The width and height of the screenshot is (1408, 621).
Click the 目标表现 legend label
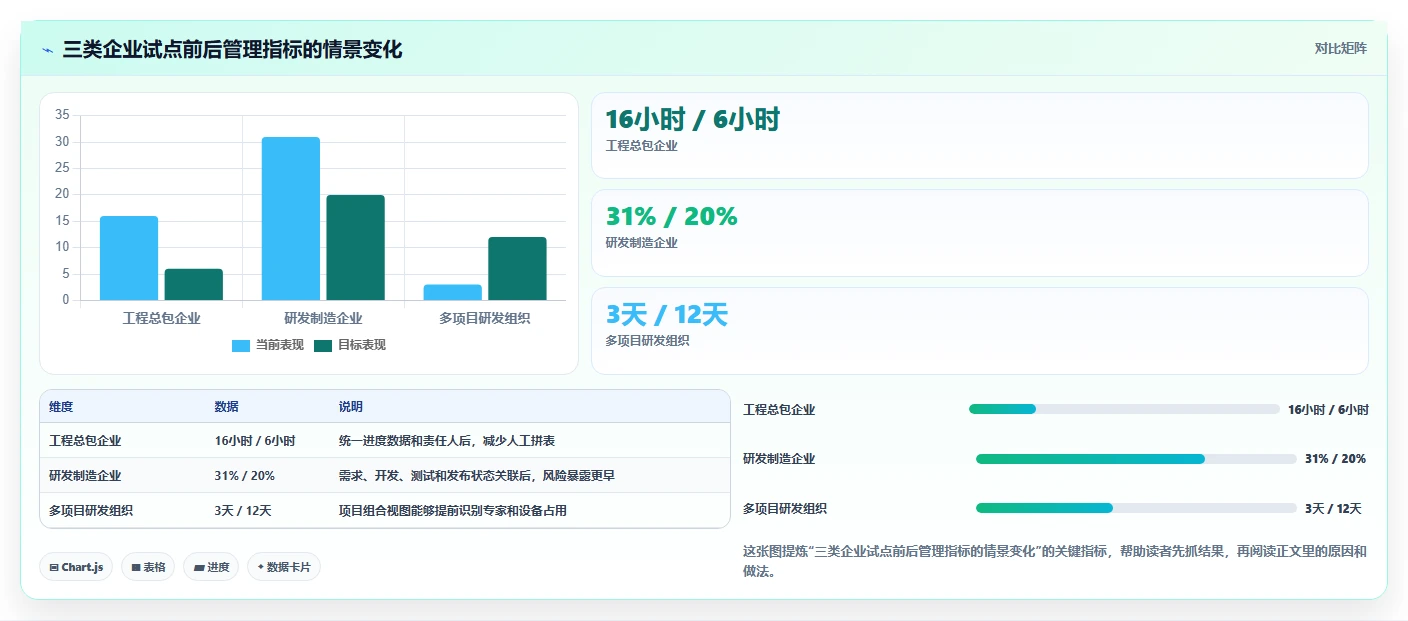coord(361,345)
